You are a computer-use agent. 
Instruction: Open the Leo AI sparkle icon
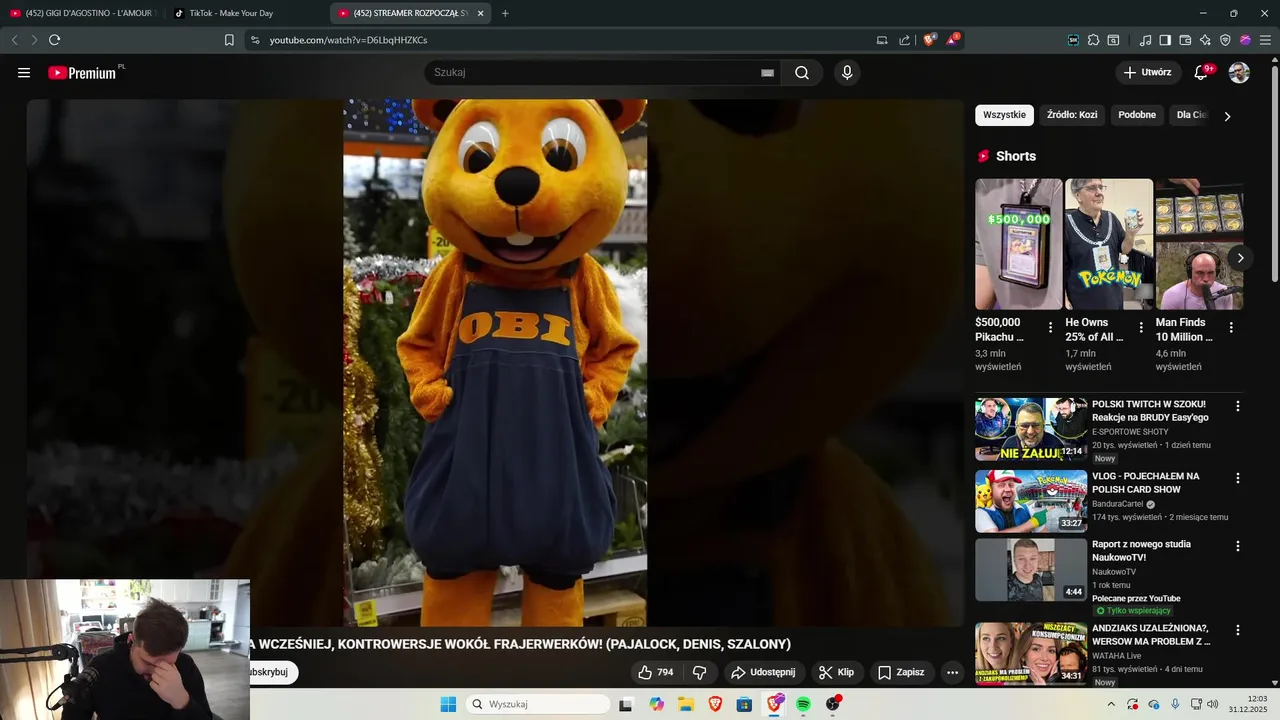[x=1205, y=40]
